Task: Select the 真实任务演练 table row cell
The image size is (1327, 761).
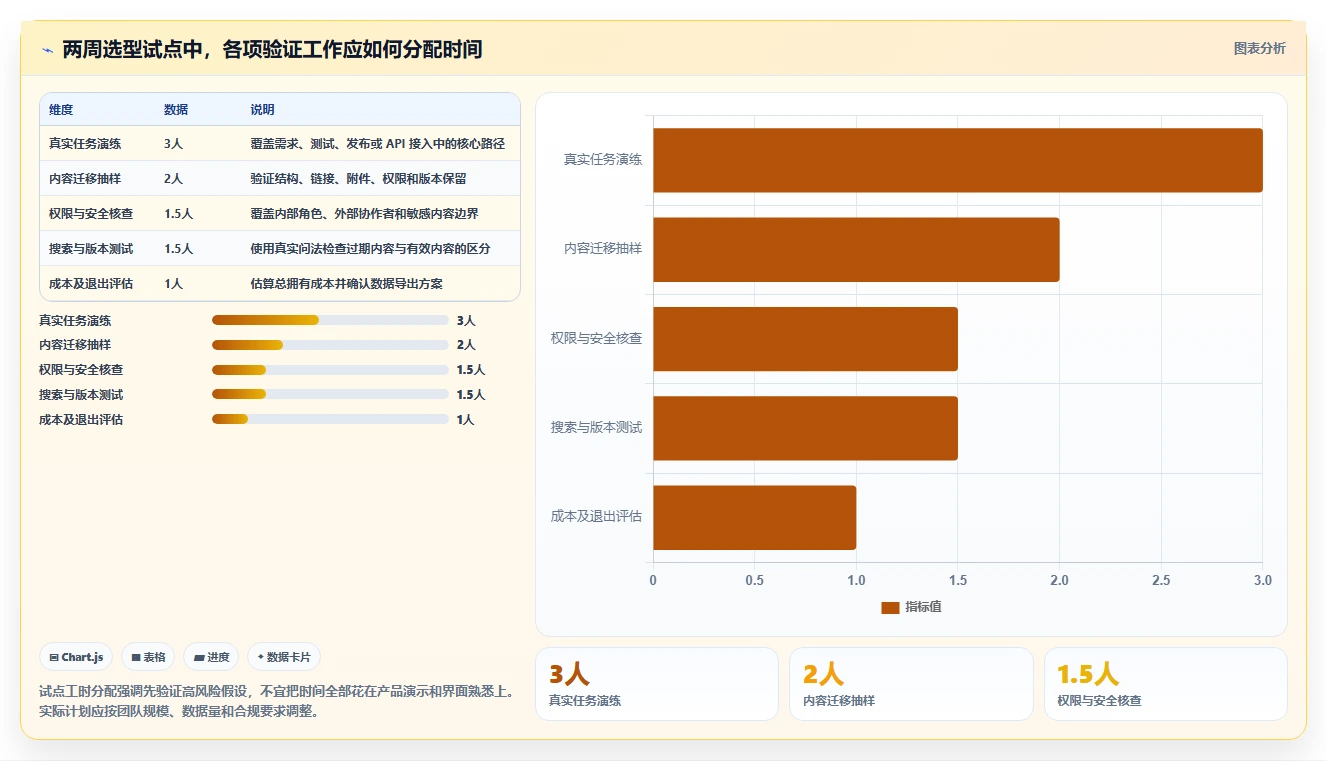Action: (x=85, y=143)
